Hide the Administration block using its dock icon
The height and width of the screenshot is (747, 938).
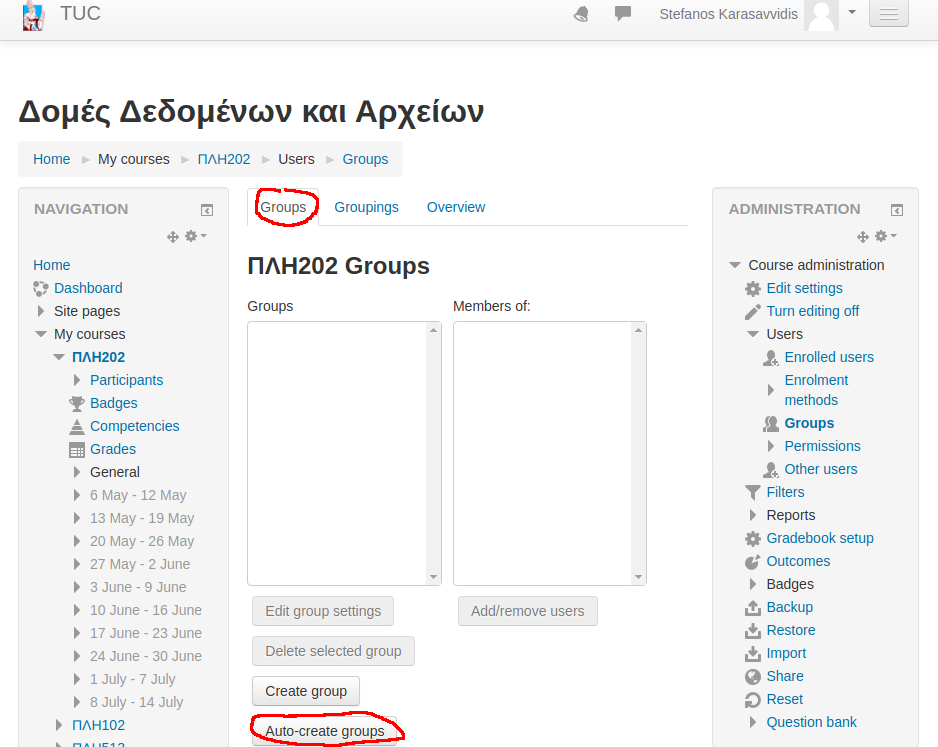(897, 210)
